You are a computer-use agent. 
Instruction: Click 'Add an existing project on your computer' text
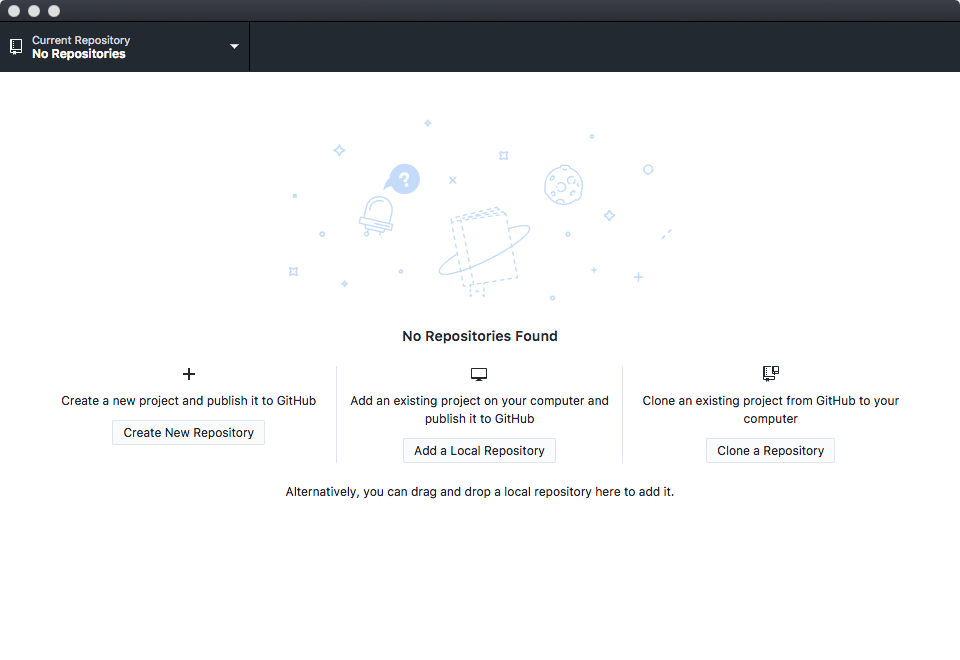pyautogui.click(x=479, y=410)
